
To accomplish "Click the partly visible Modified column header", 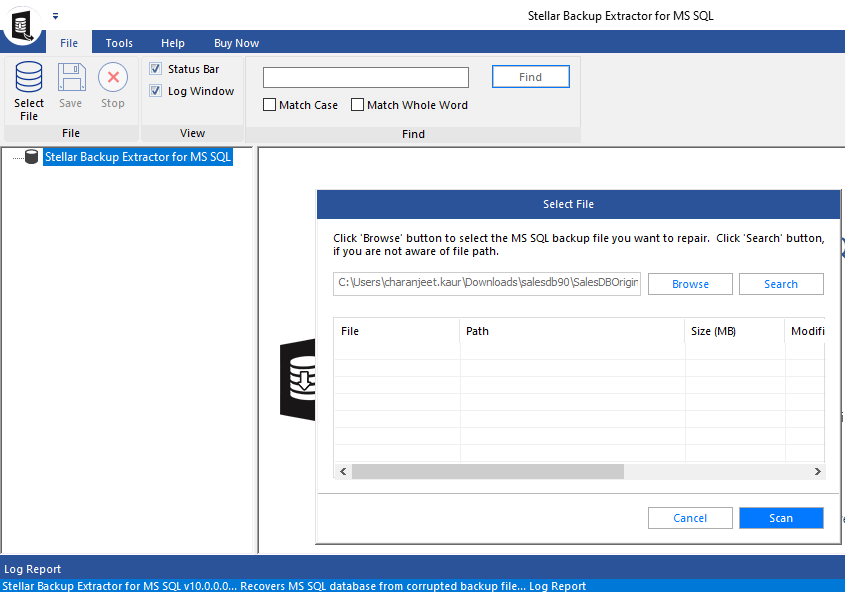I will click(x=805, y=331).
